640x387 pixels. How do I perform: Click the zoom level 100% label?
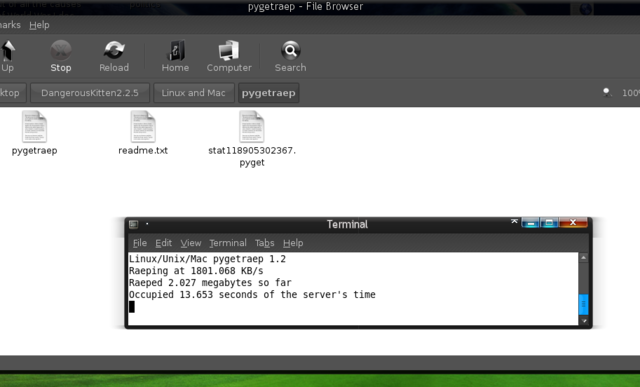coord(631,93)
